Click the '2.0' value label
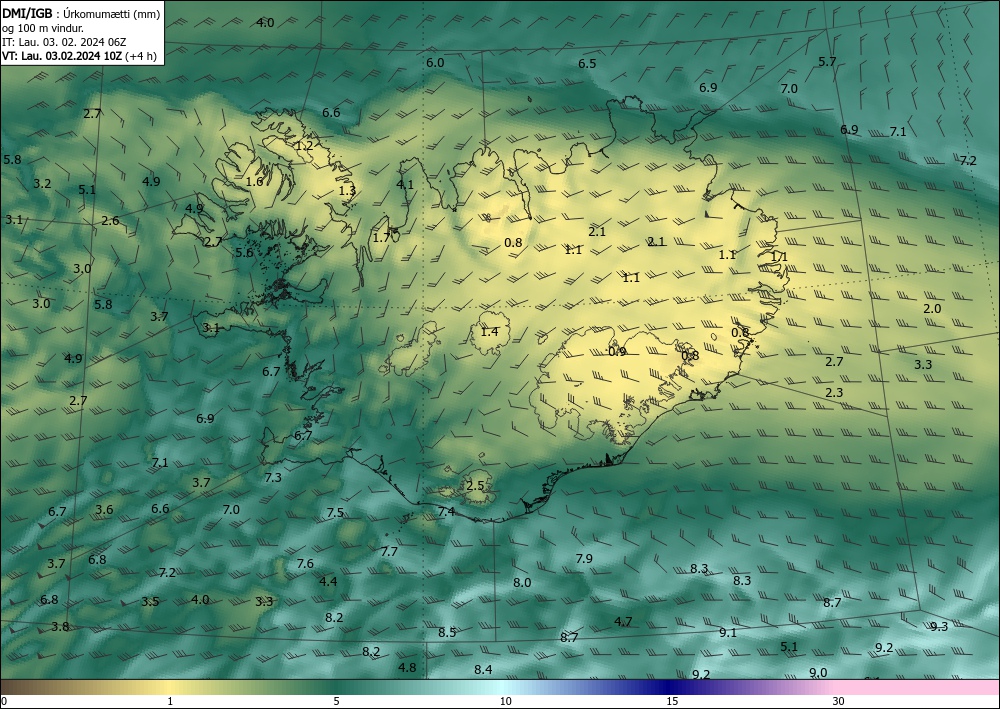The image size is (1000, 709). tap(932, 309)
